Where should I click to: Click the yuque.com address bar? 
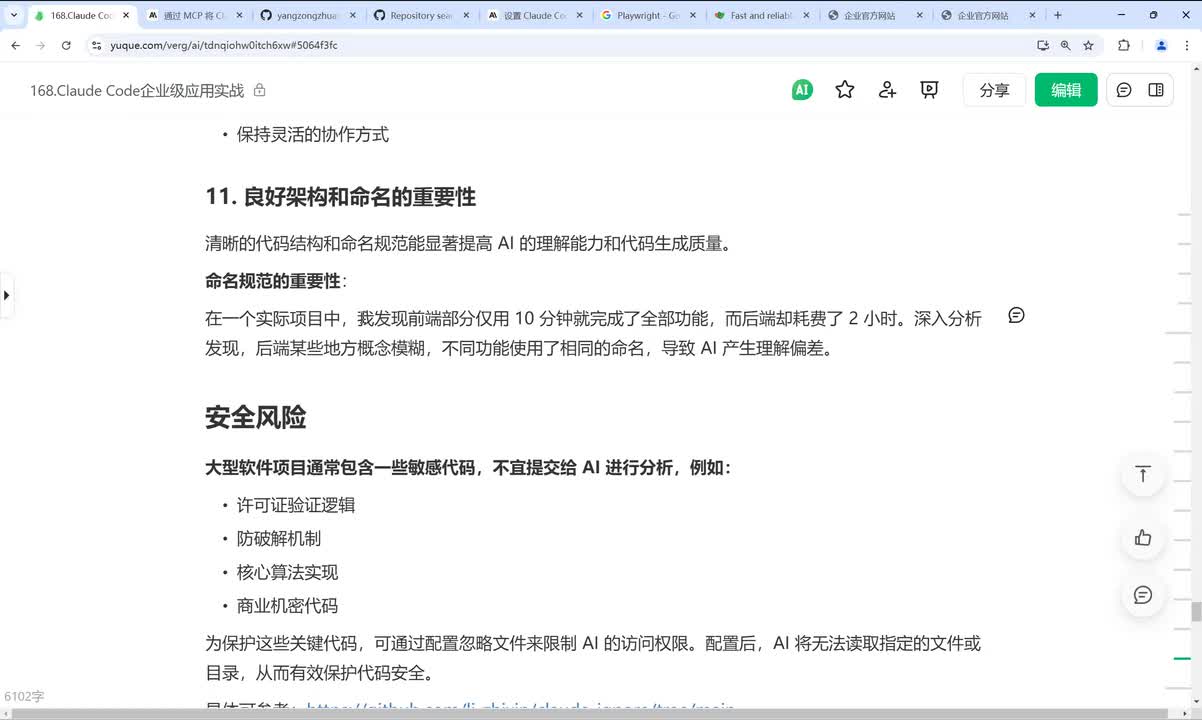pyautogui.click(x=560, y=45)
